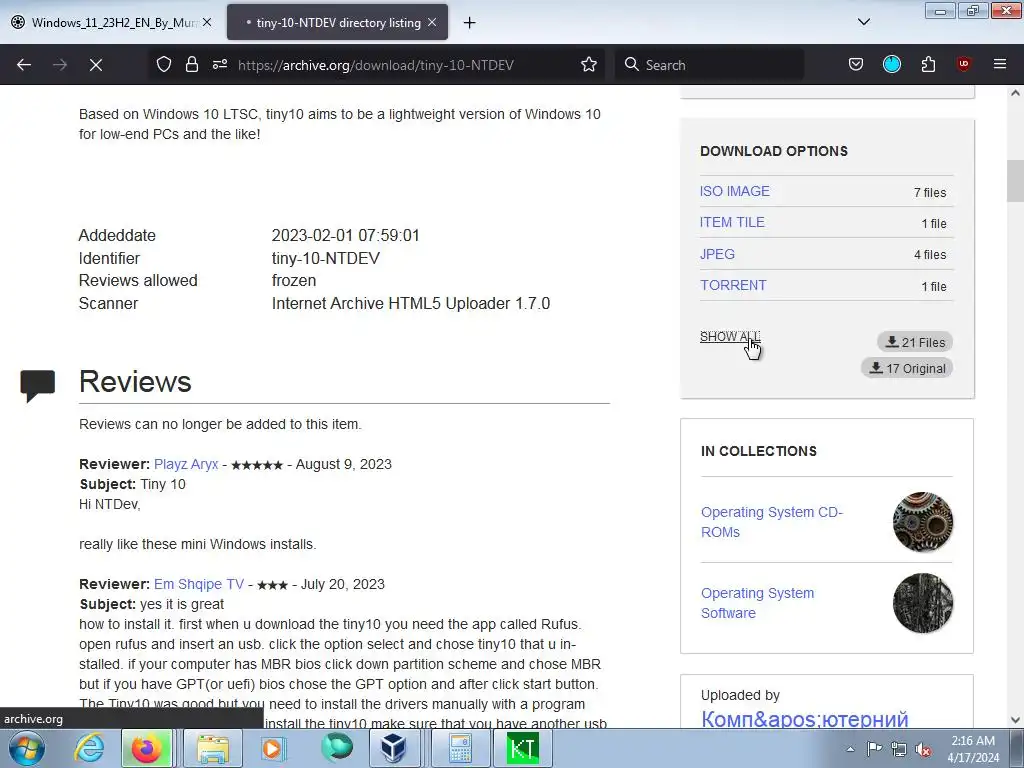Screen dimensions: 1024x768
Task: Click the archive.org URL address field
Action: [376, 65]
